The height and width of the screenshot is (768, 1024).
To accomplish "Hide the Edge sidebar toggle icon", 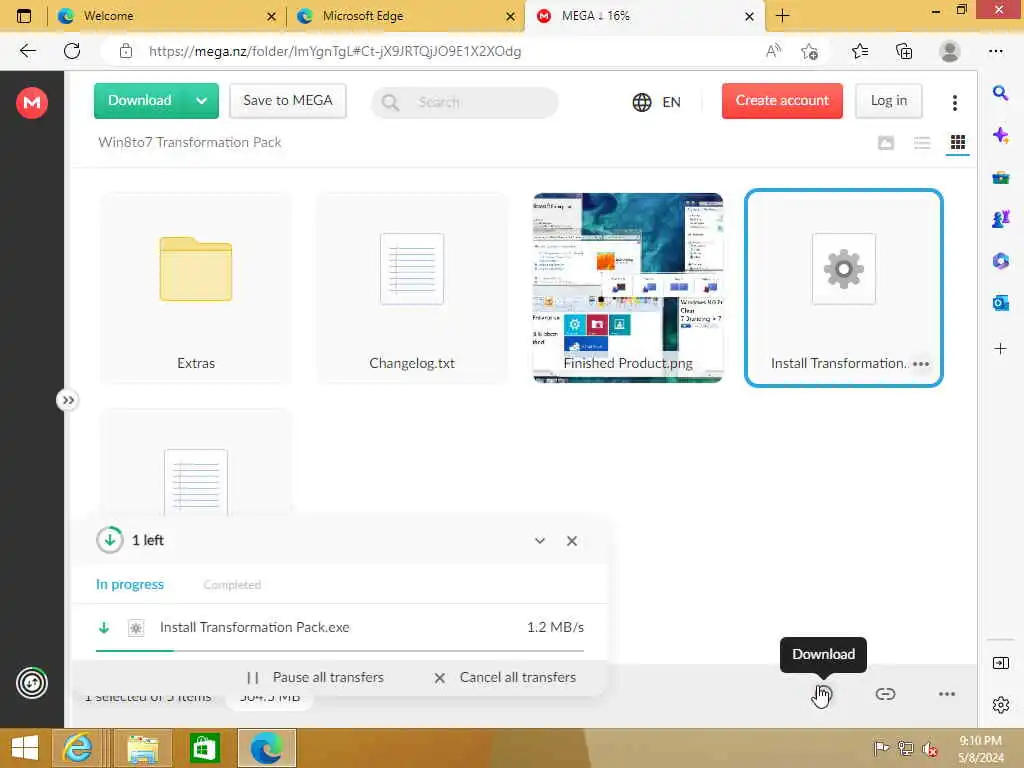I will pos(1000,663).
